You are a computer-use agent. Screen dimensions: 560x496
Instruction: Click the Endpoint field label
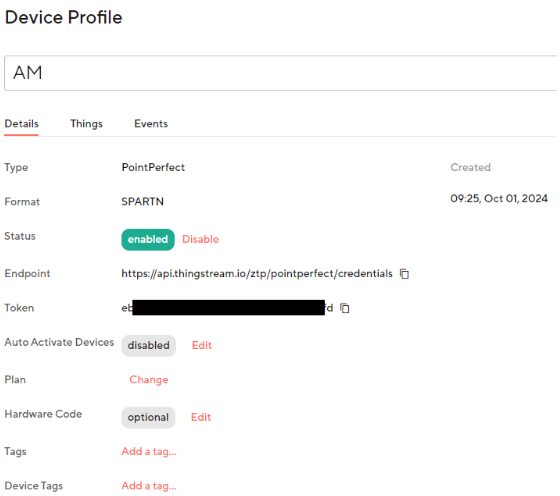[x=28, y=274]
